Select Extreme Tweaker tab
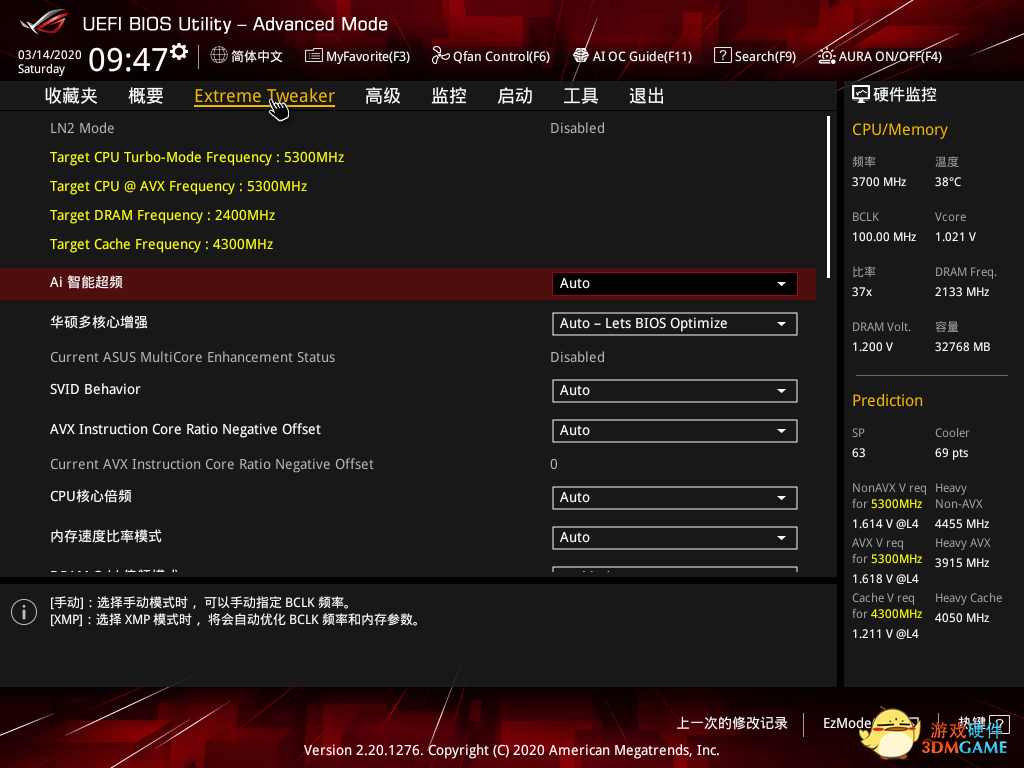Image resolution: width=1024 pixels, height=768 pixels. (x=264, y=96)
